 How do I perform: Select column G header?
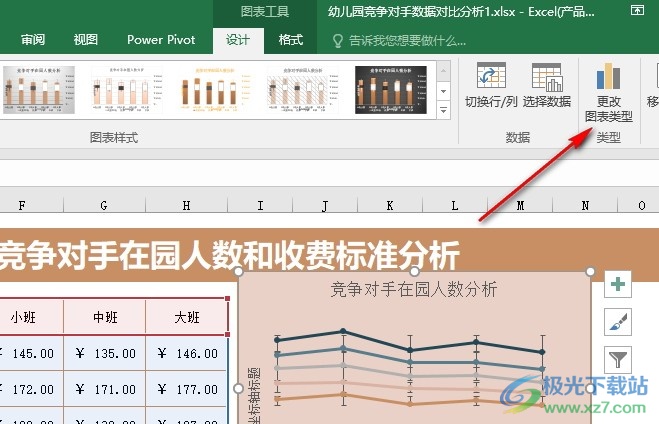[x=104, y=205]
